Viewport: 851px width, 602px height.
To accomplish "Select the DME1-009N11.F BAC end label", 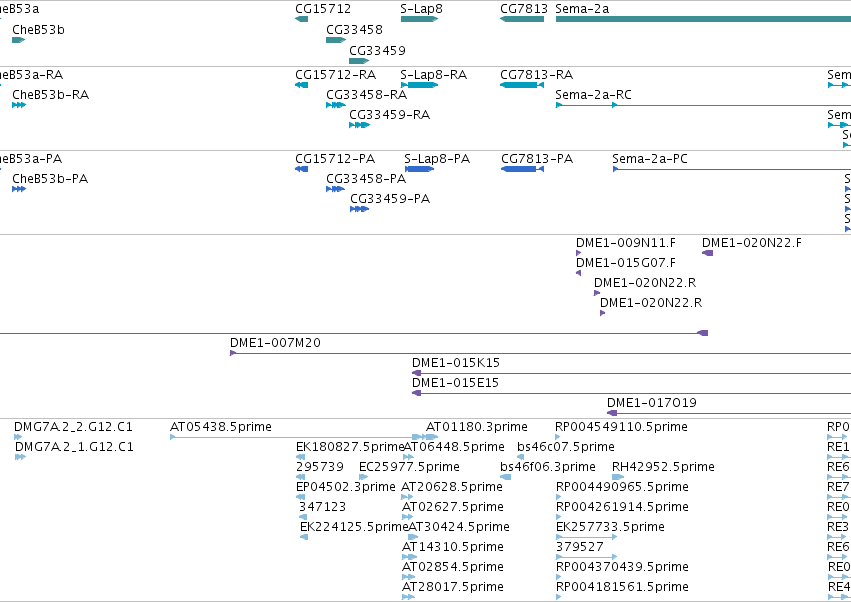I will coord(626,243).
